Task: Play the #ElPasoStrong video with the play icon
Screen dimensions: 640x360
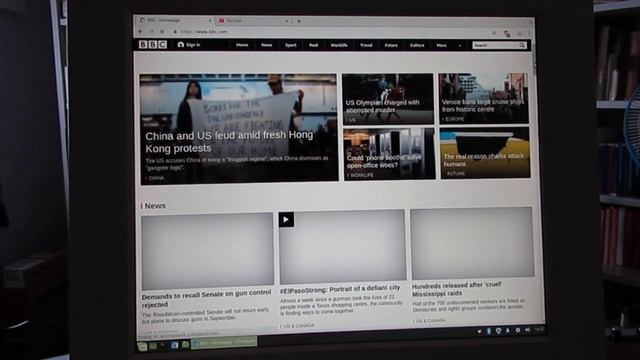Action: click(286, 220)
